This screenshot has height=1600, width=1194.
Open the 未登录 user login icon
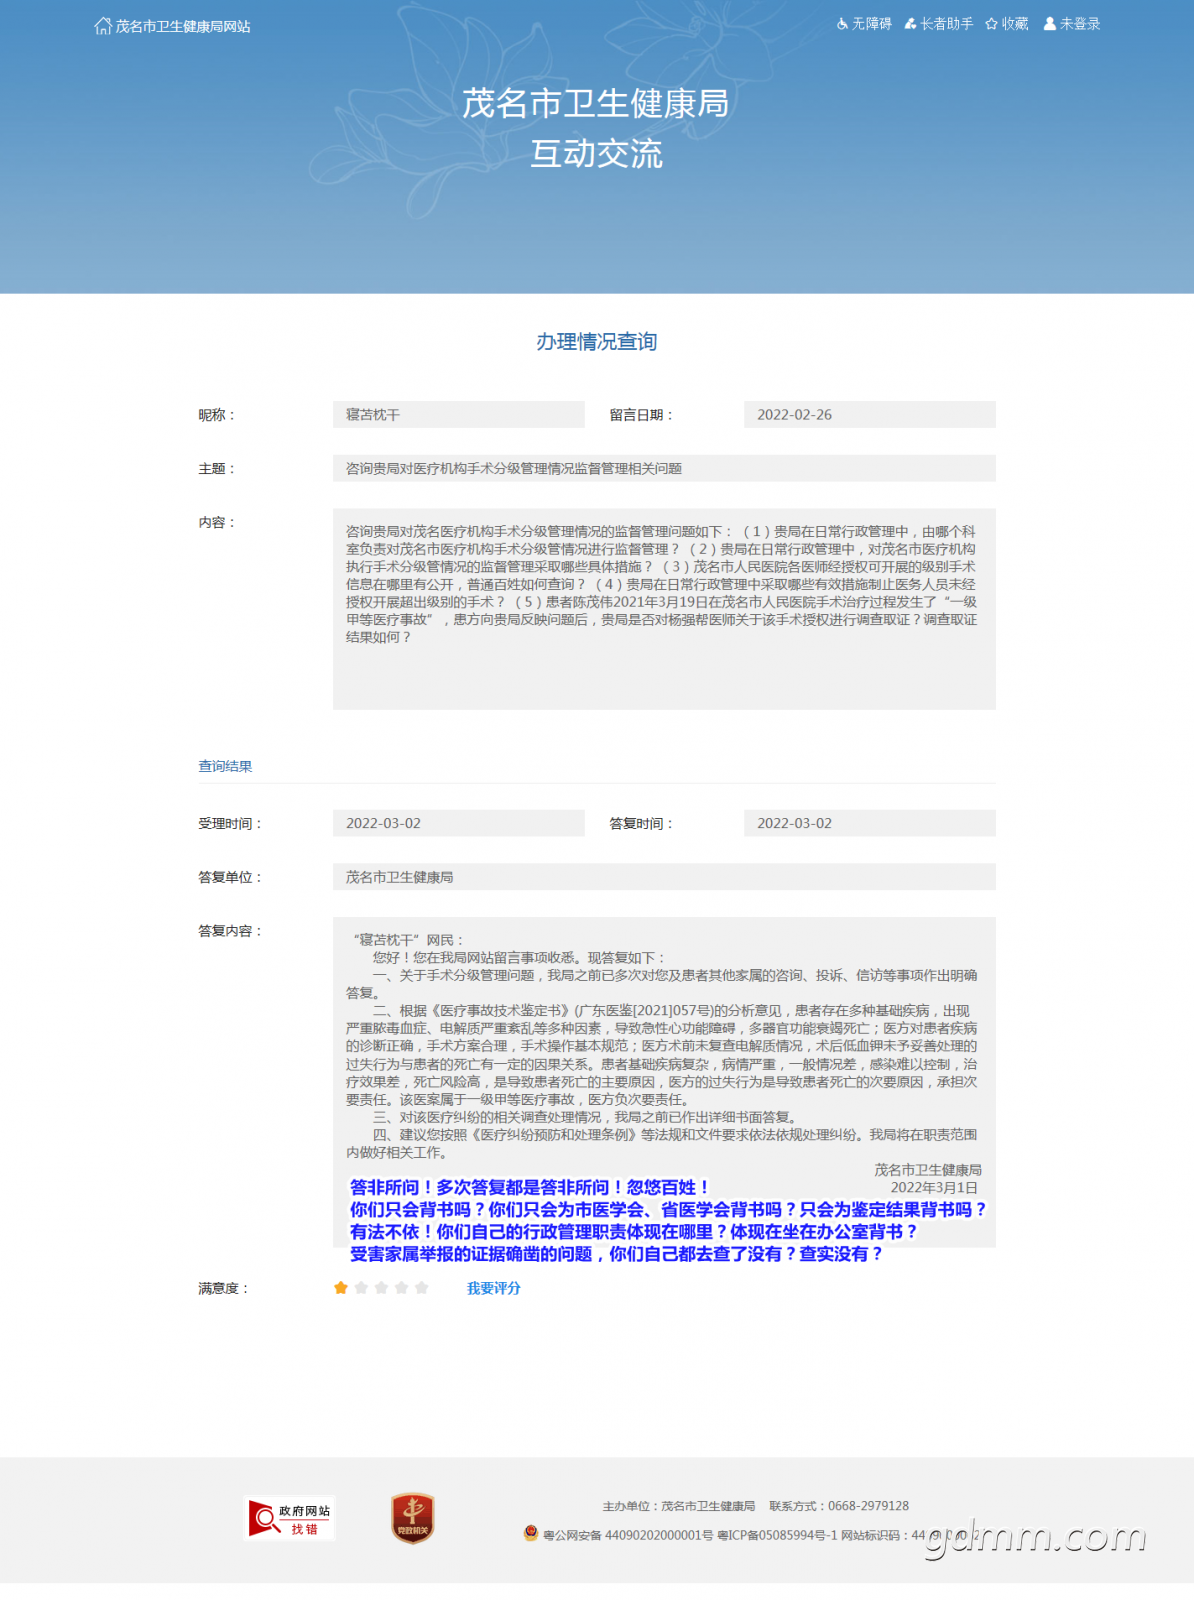(x=1050, y=24)
